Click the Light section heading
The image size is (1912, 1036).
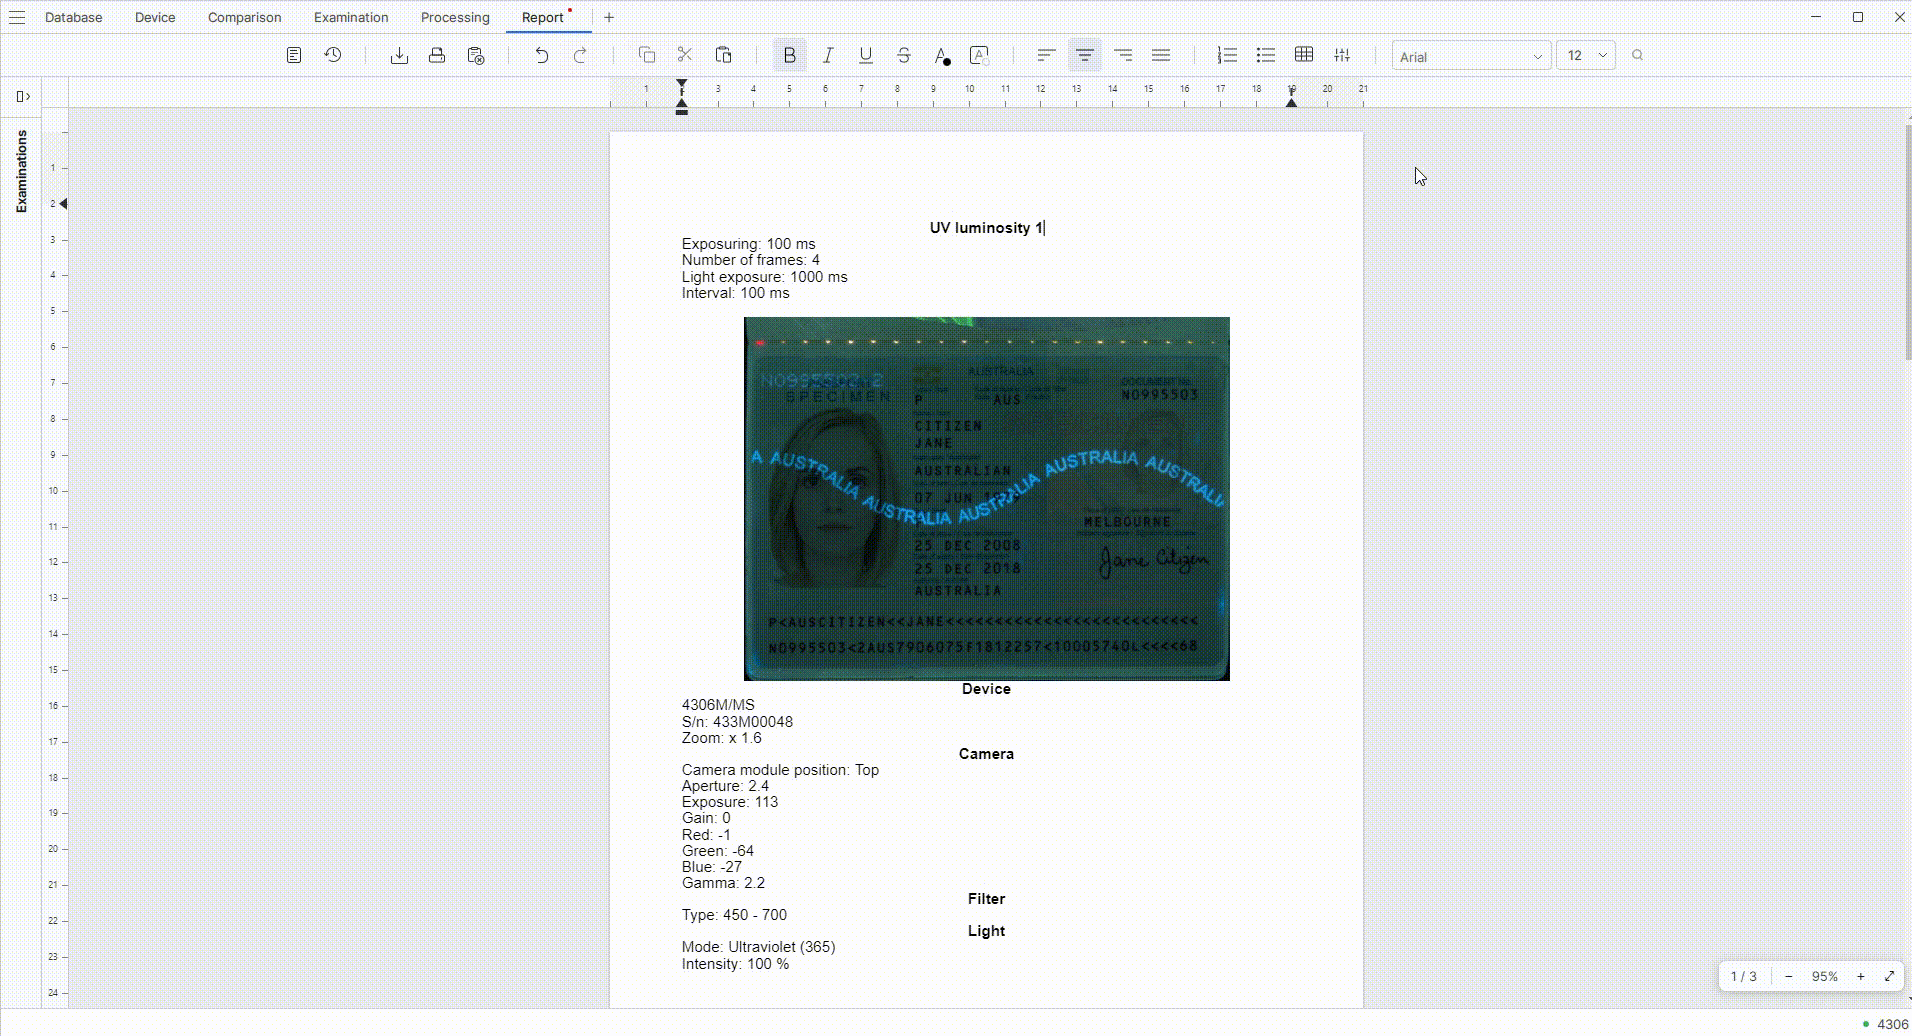coord(986,931)
